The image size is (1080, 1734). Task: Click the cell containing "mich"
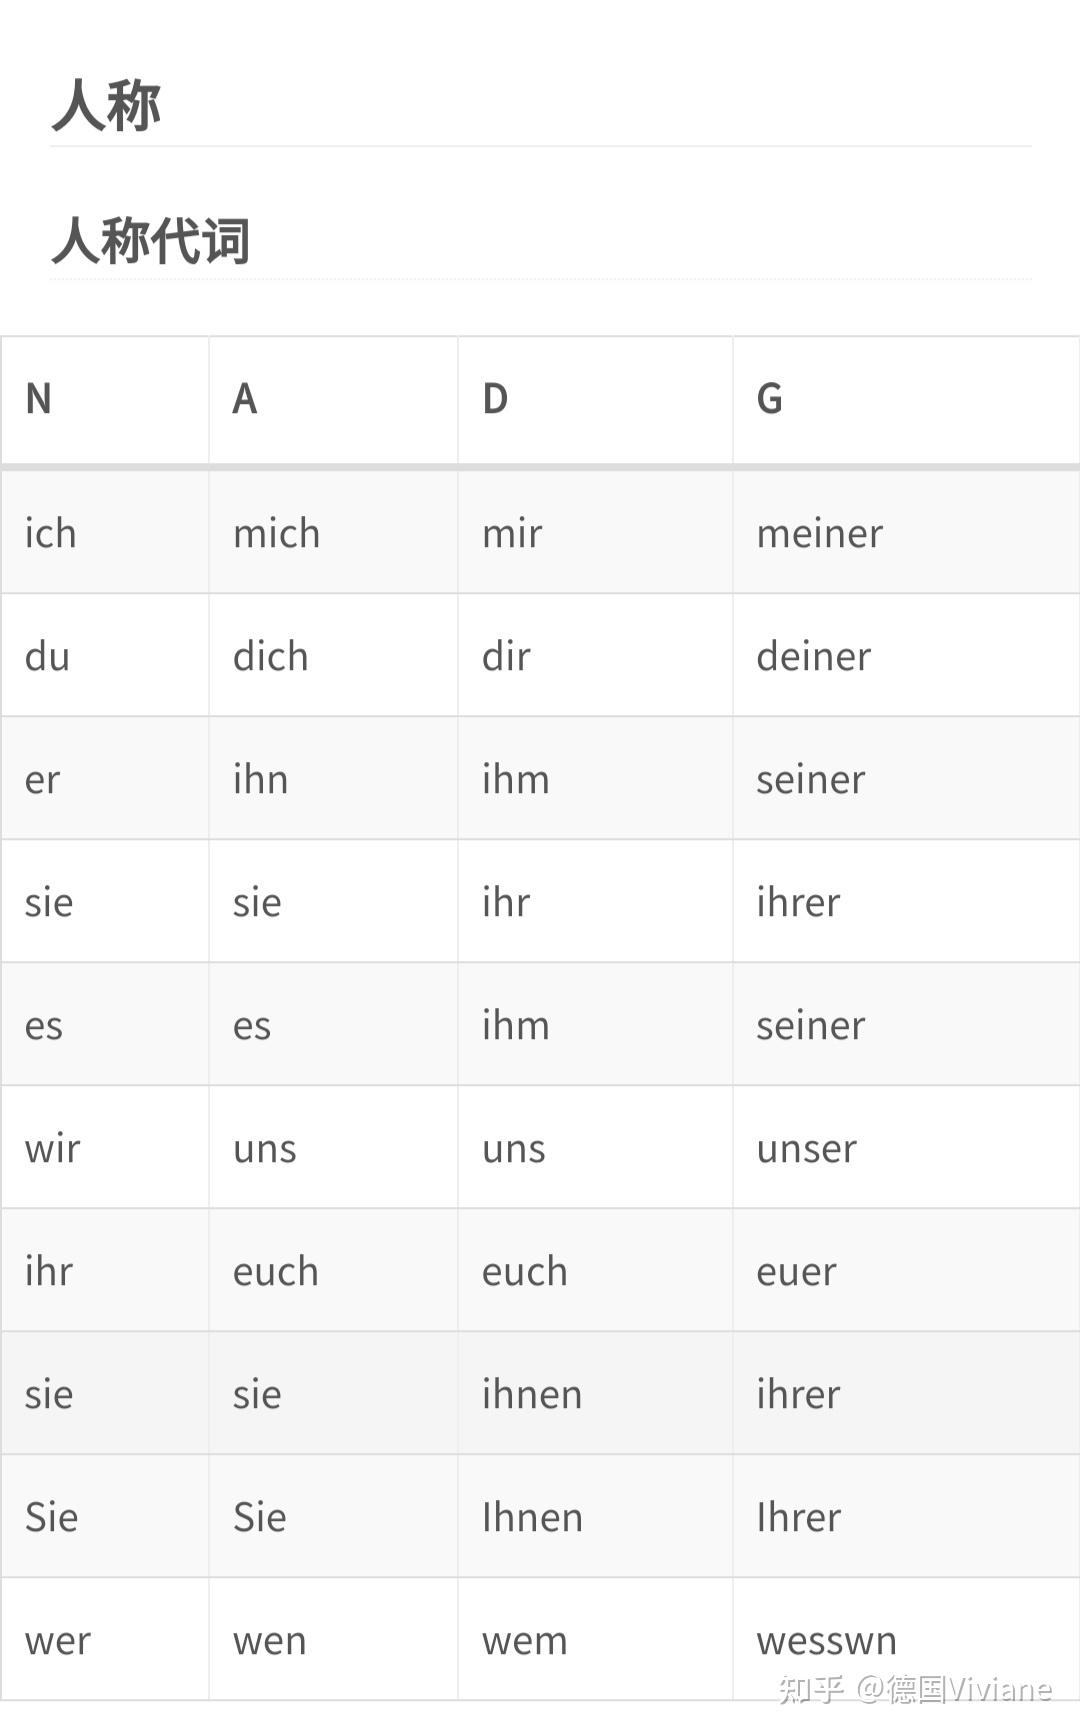coord(277,533)
